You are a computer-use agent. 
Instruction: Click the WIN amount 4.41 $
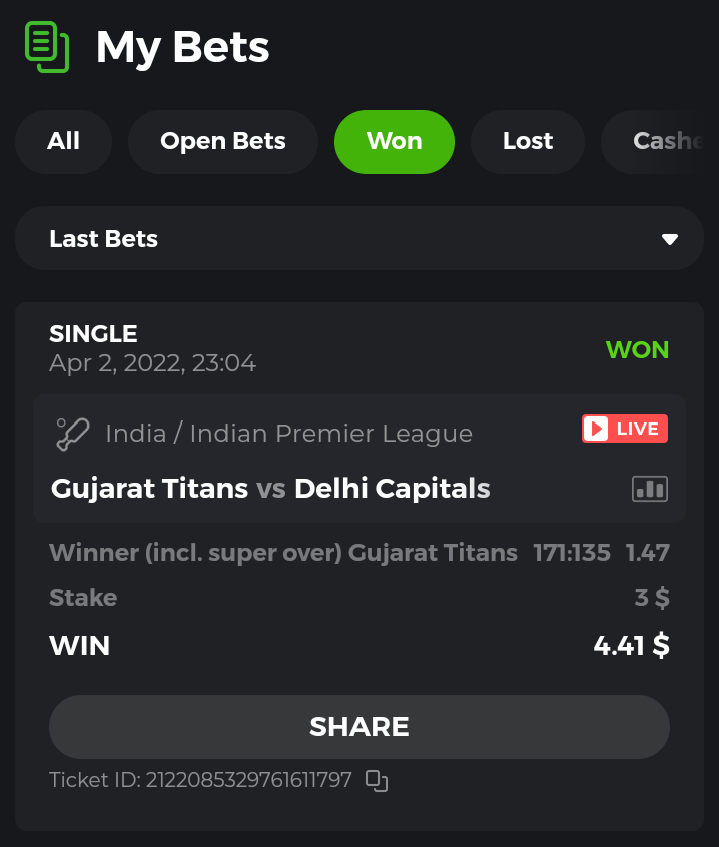(x=631, y=646)
